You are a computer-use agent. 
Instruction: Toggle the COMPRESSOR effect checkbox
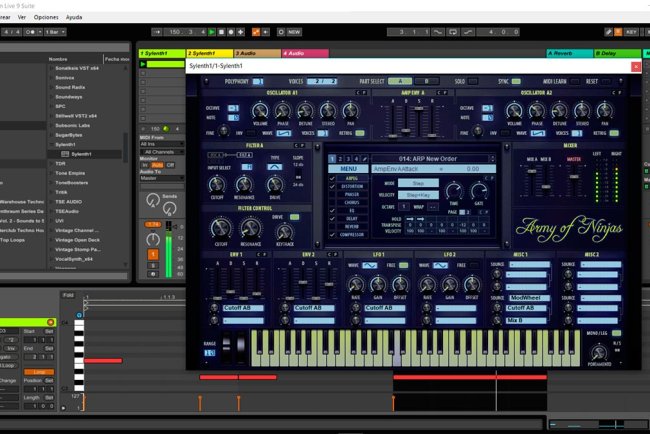pos(332,235)
